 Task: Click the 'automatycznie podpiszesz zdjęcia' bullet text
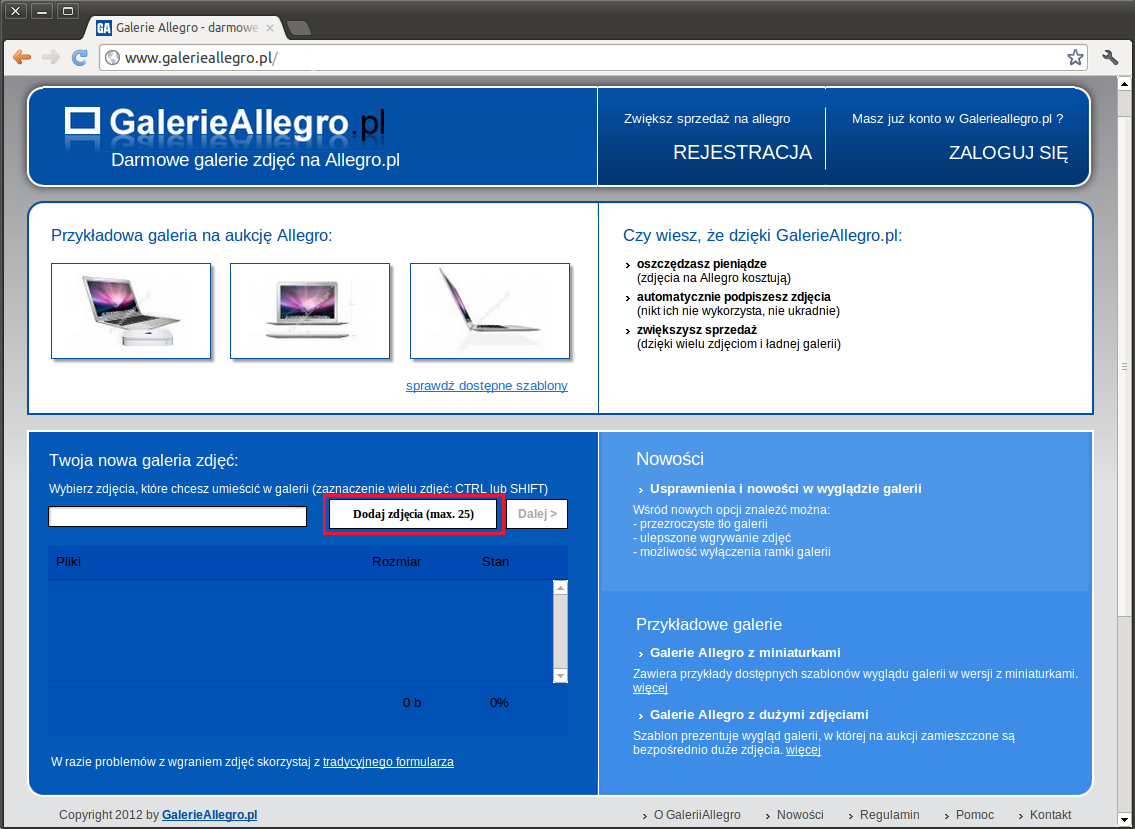point(734,298)
